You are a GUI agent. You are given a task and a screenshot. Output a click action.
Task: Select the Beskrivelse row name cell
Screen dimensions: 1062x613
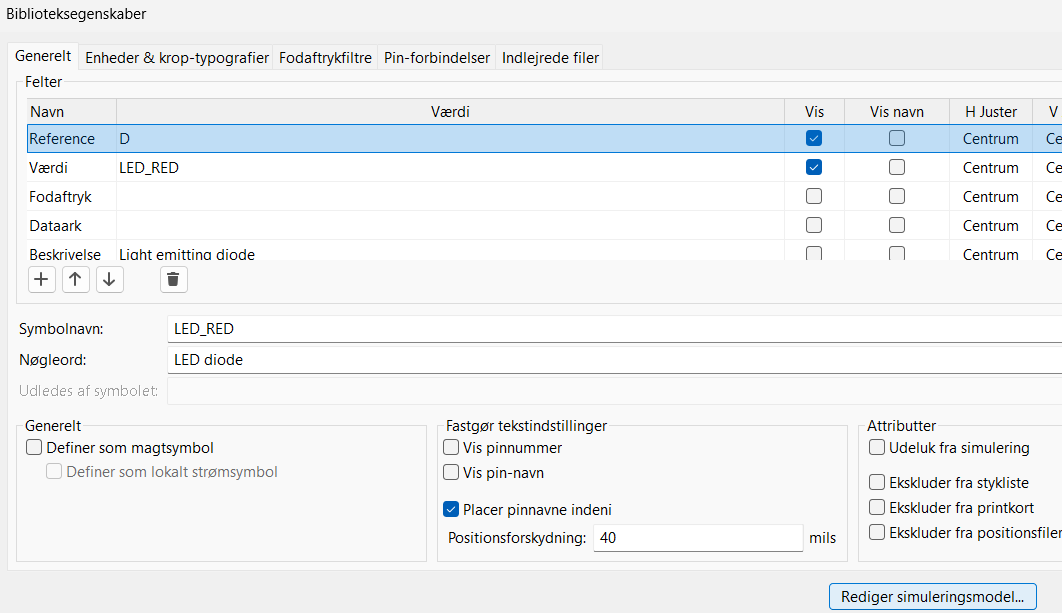tap(72, 251)
